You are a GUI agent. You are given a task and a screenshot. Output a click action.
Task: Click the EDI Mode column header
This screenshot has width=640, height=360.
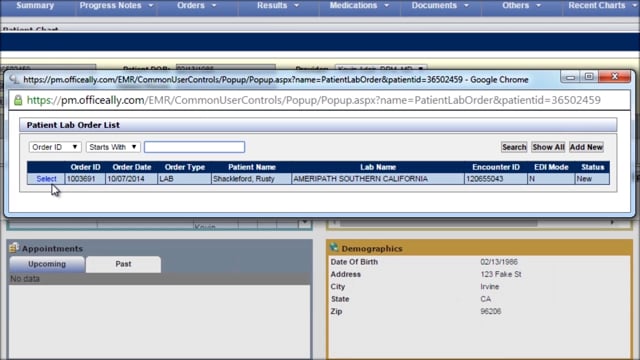(x=551, y=167)
